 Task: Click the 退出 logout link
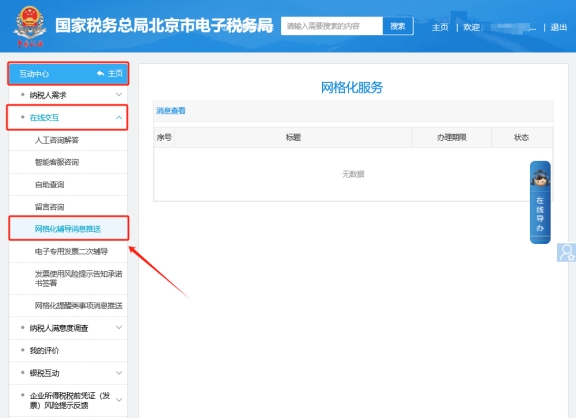coord(558,27)
